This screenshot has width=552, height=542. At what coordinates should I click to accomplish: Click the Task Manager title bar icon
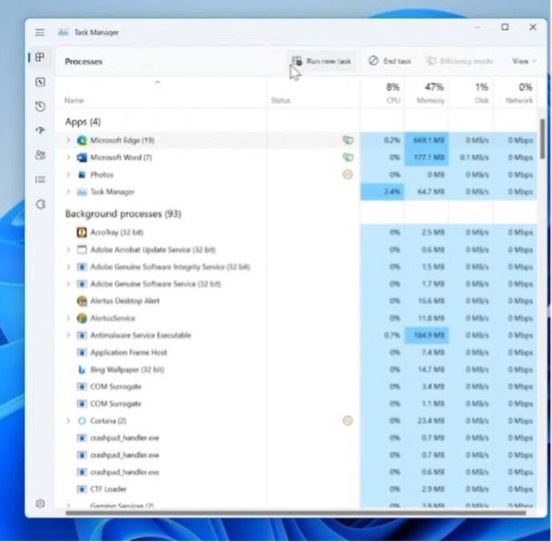pos(63,32)
